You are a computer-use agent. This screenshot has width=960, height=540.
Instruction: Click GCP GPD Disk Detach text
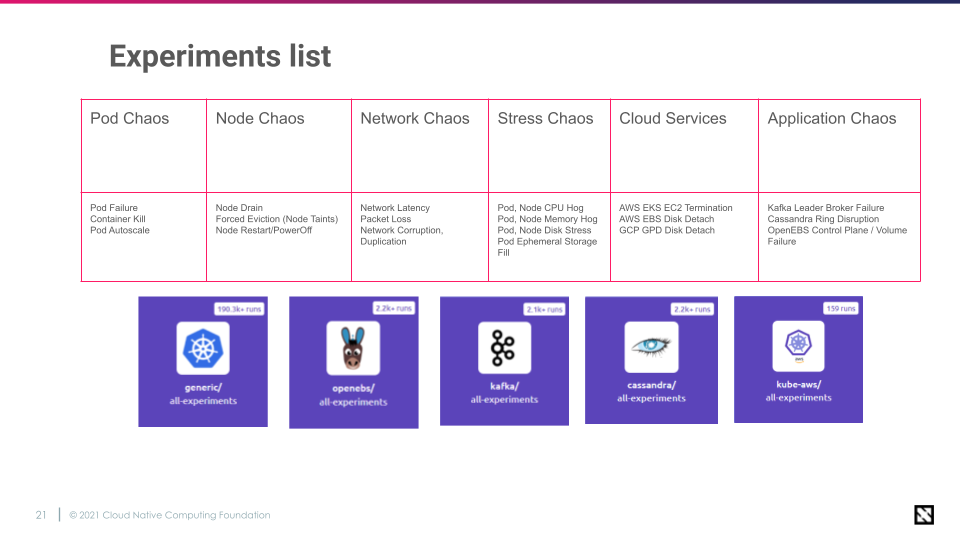coord(667,230)
